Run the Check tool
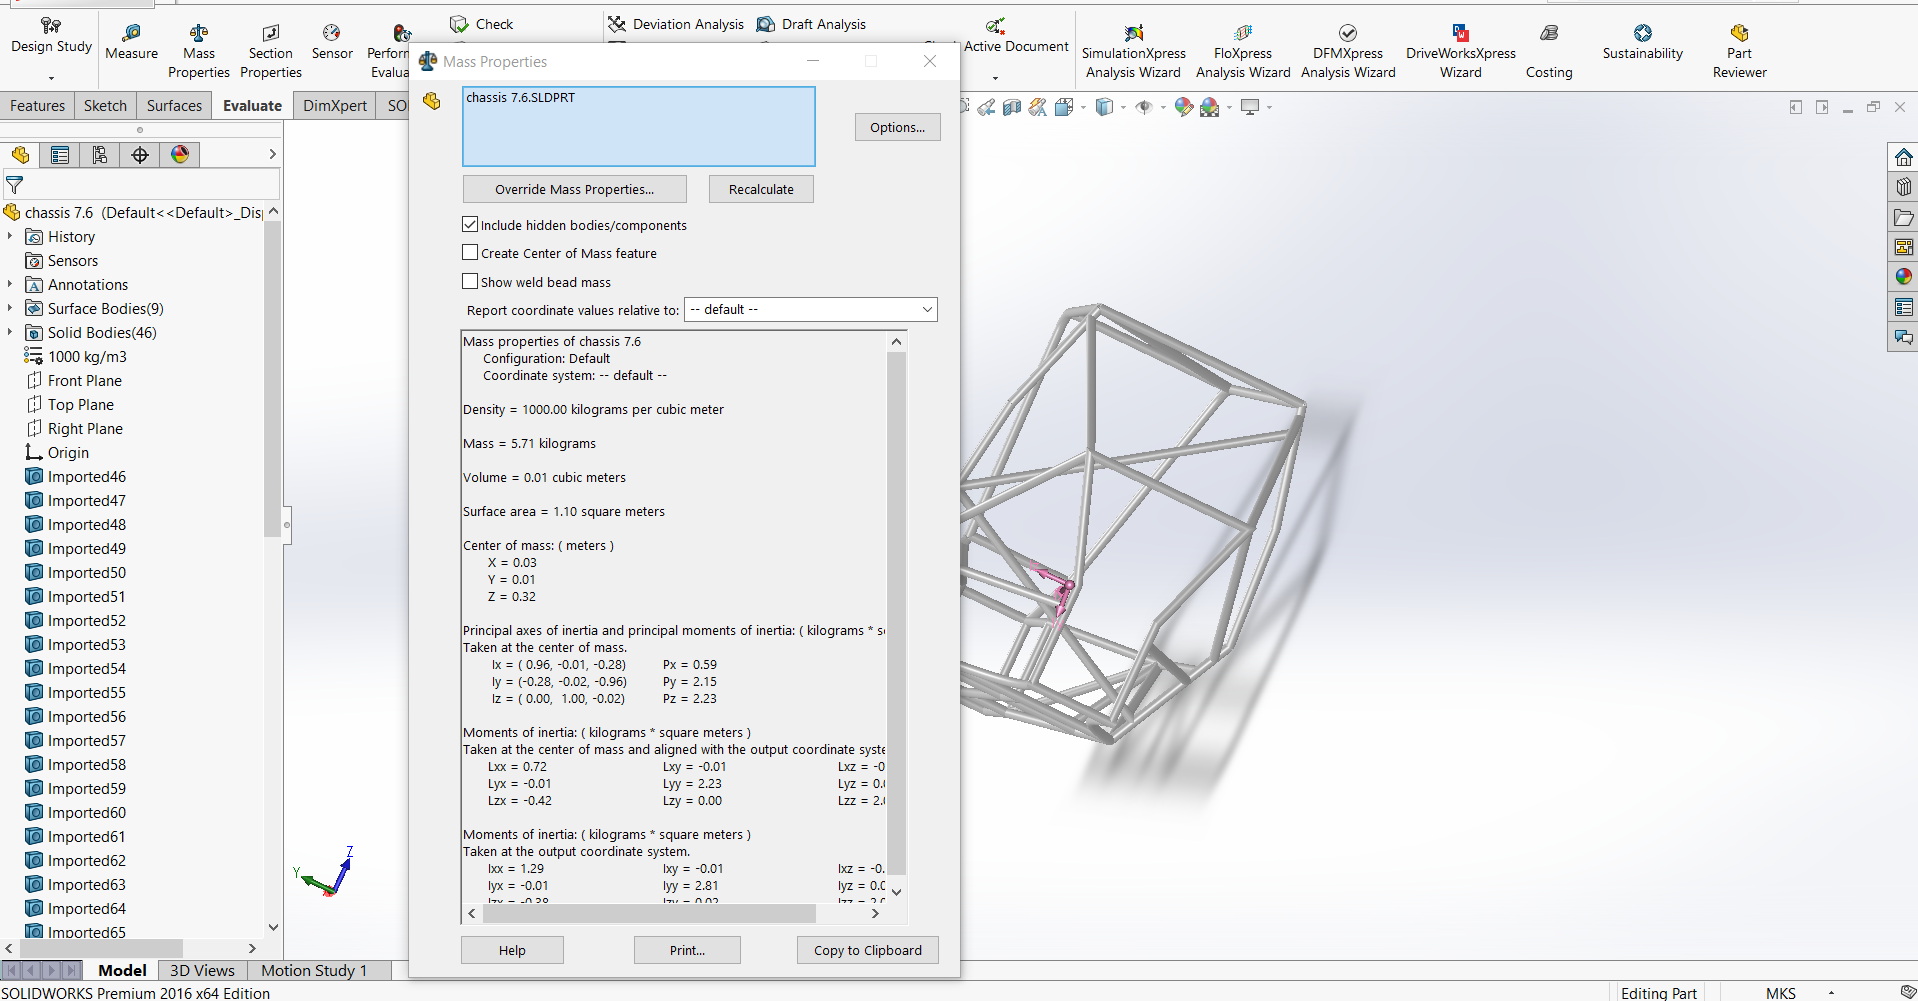 pyautogui.click(x=482, y=24)
